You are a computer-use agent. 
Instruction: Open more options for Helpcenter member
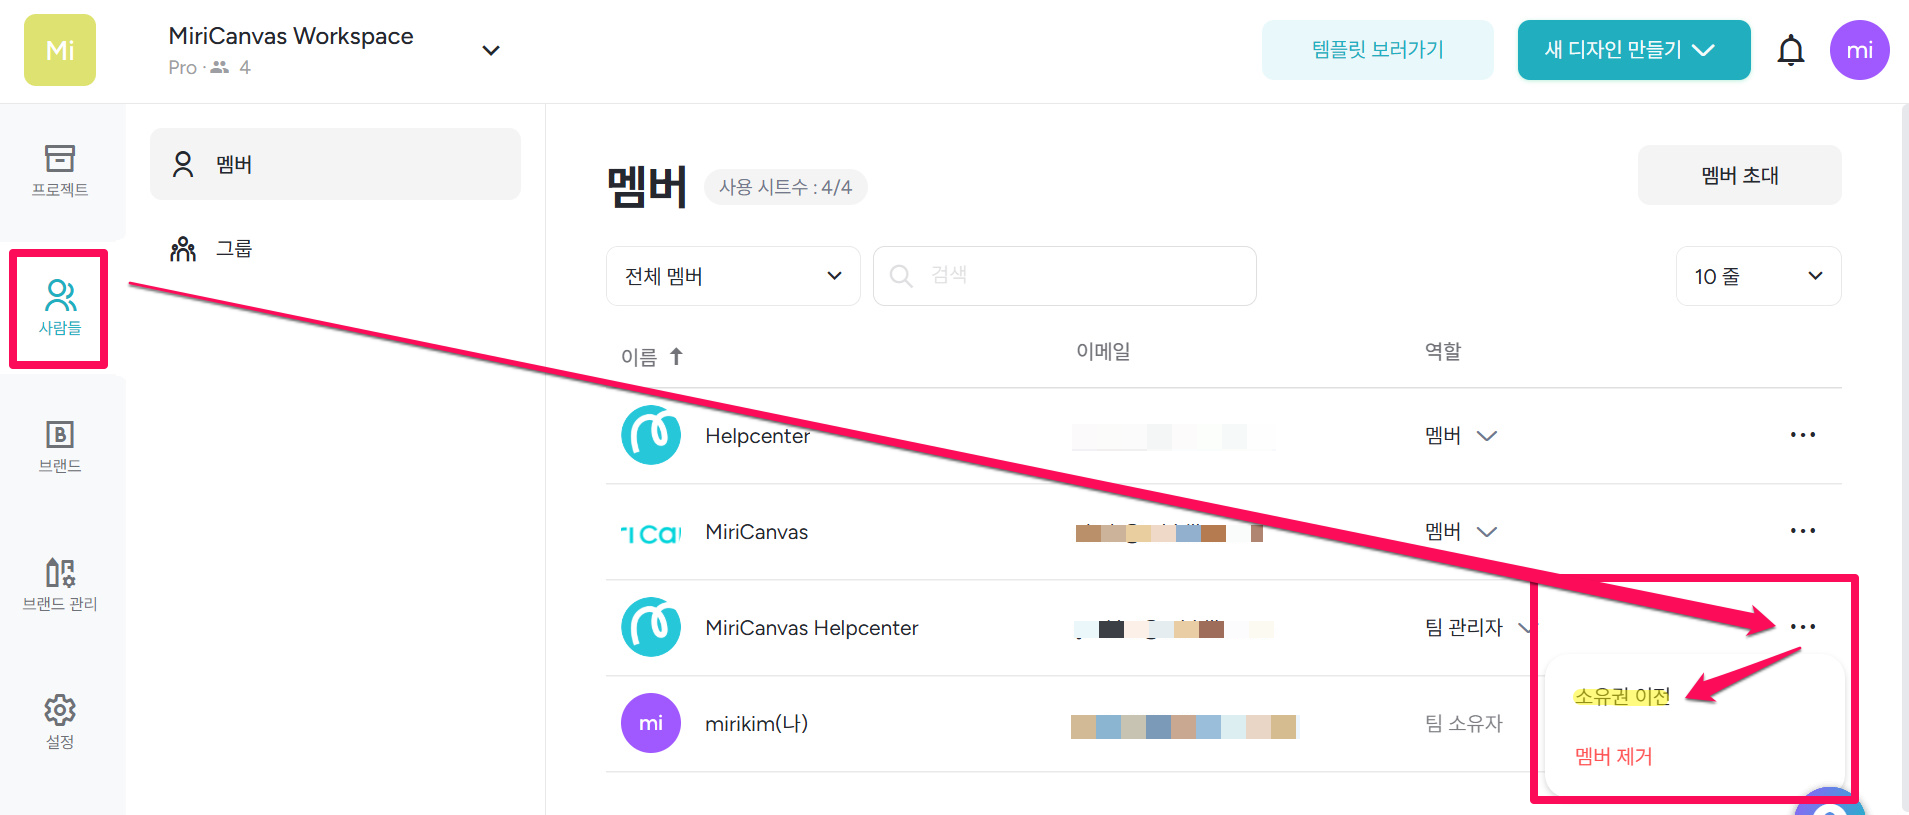tap(1802, 435)
